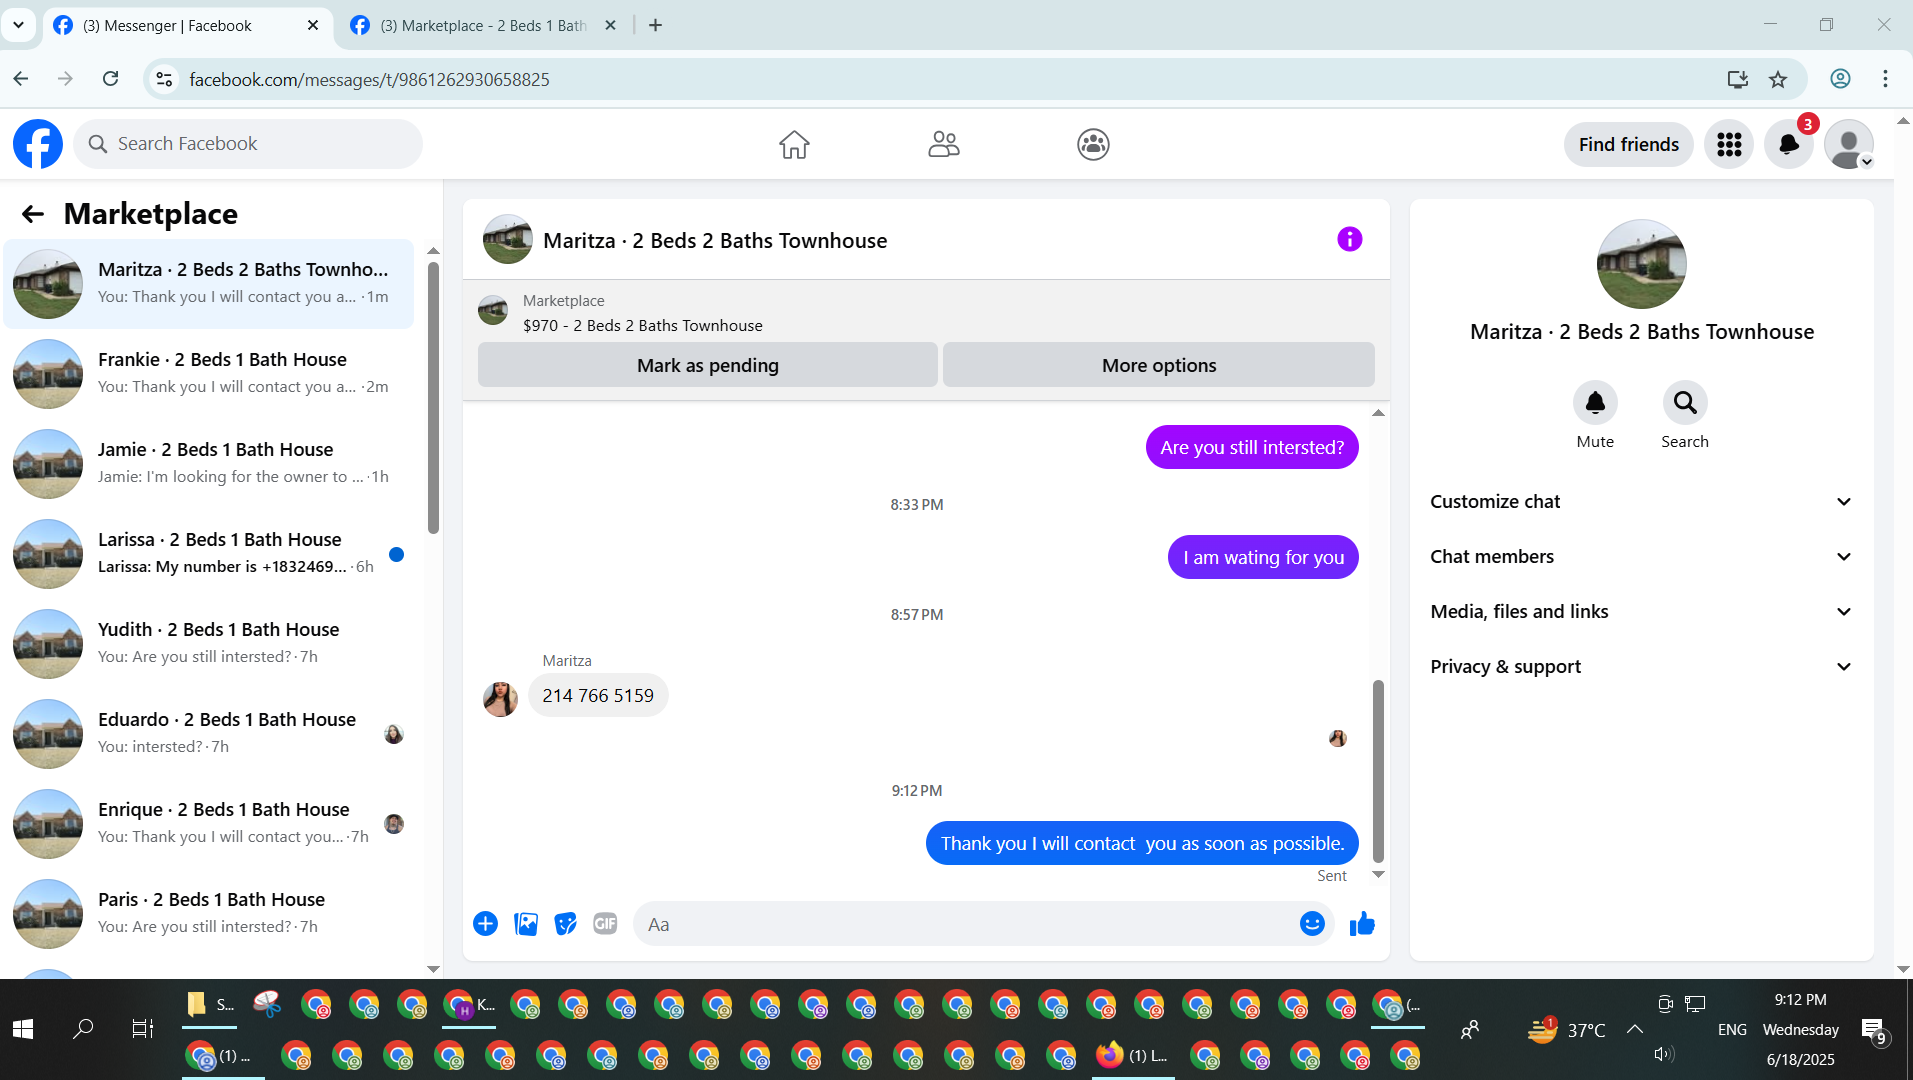Click the conversation list scrollbar

click(x=433, y=397)
